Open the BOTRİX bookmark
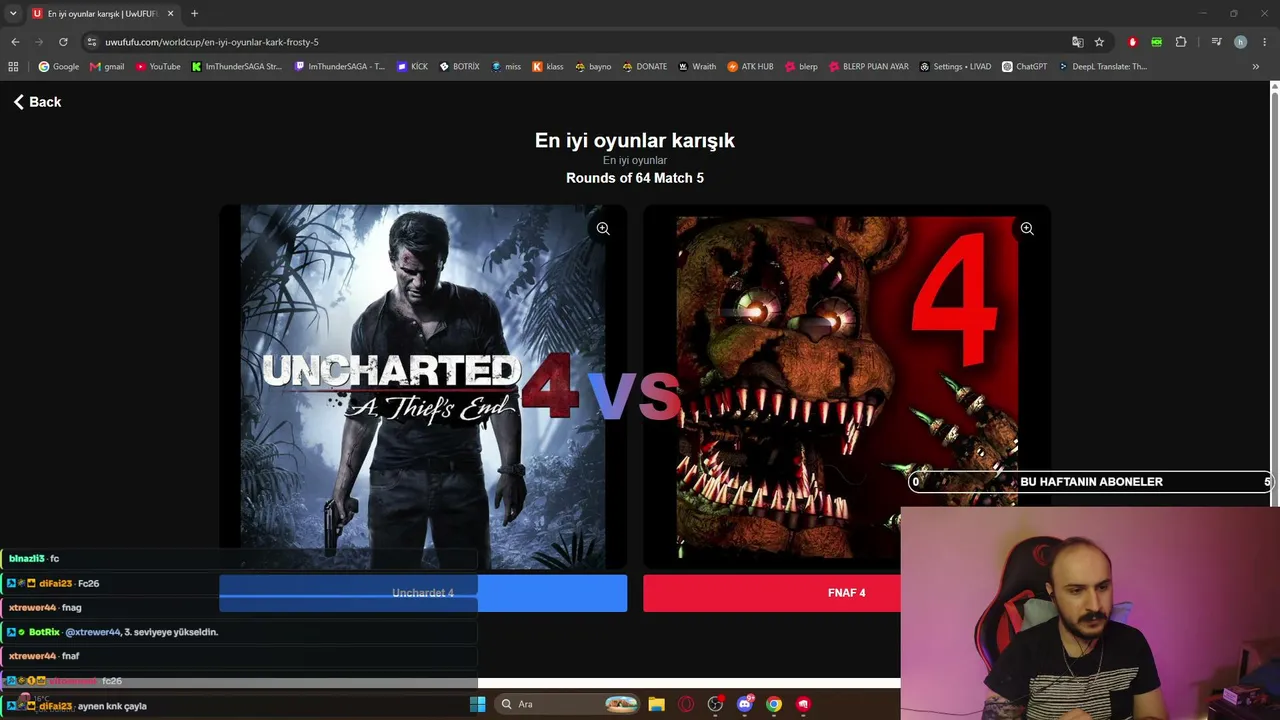 coord(460,67)
